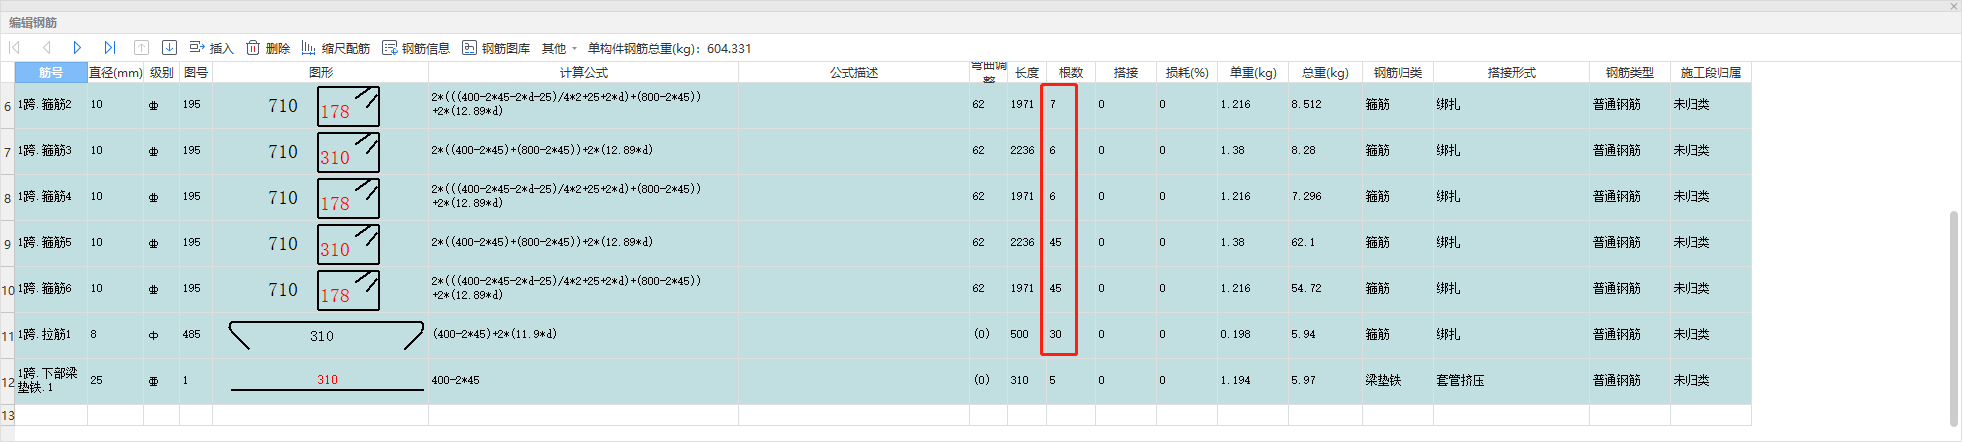Click tie bar shape diagram for 拉筋1
Screen dimensions: 1962x442
click(320, 335)
